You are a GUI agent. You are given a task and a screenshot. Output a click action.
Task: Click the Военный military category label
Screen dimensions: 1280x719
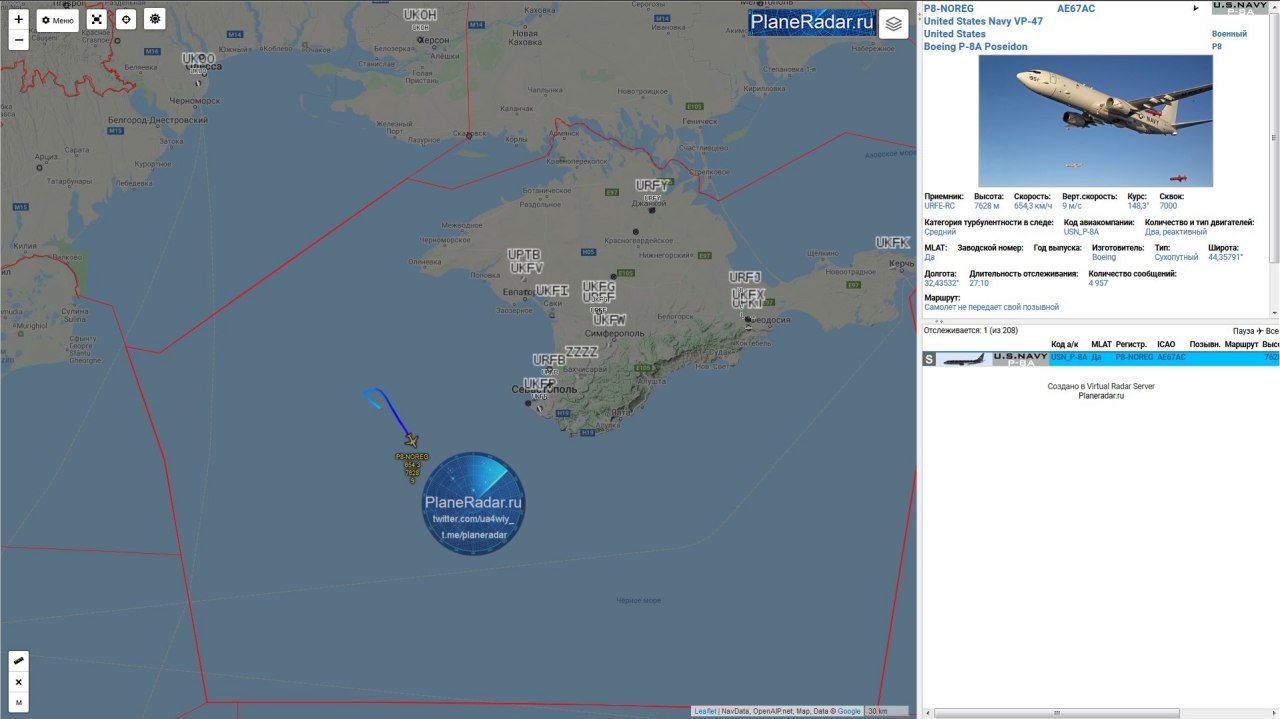(1229, 34)
